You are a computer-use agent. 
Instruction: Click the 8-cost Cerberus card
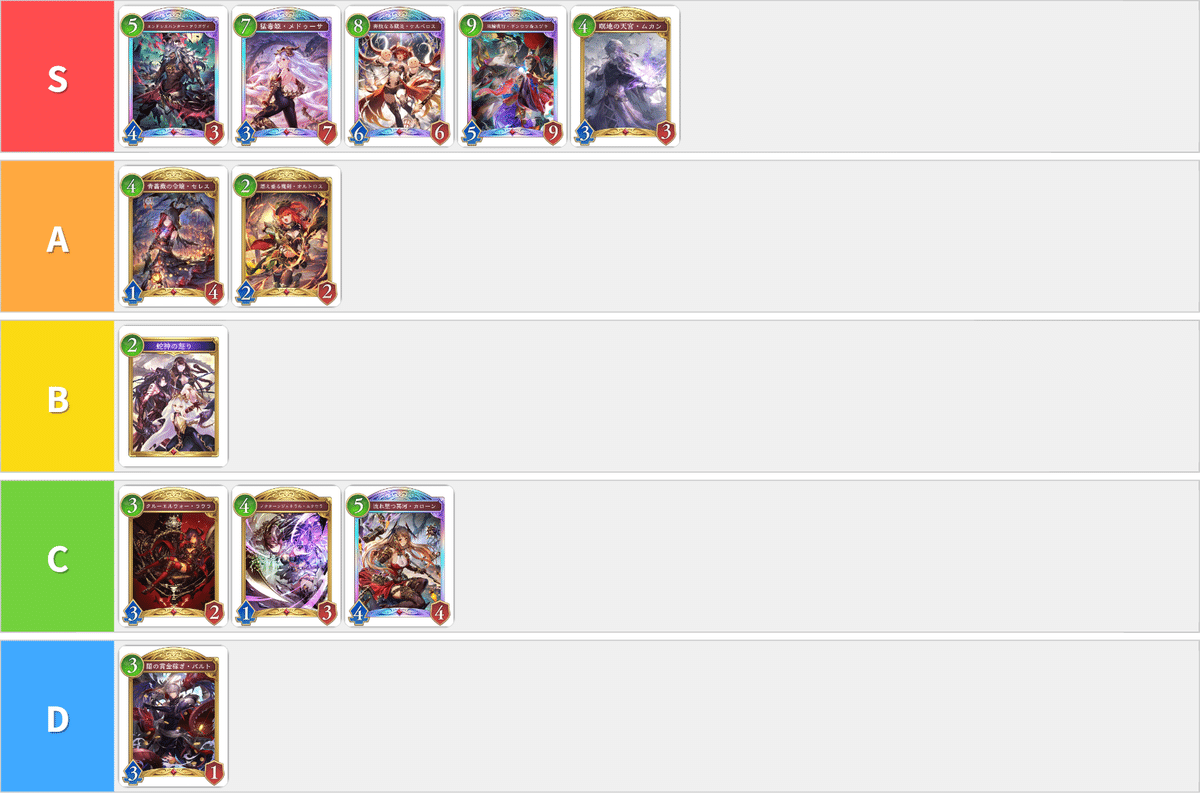[399, 77]
